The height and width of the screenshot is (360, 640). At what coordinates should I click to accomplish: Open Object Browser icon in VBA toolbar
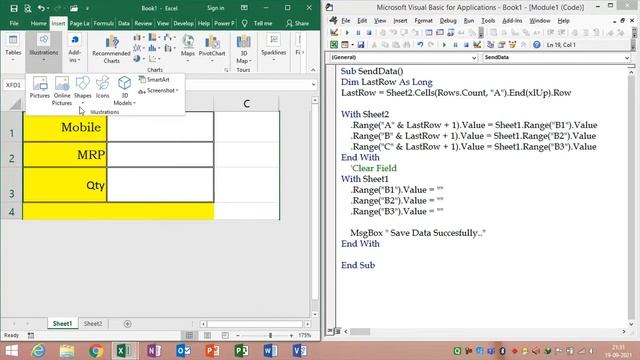click(x=512, y=44)
